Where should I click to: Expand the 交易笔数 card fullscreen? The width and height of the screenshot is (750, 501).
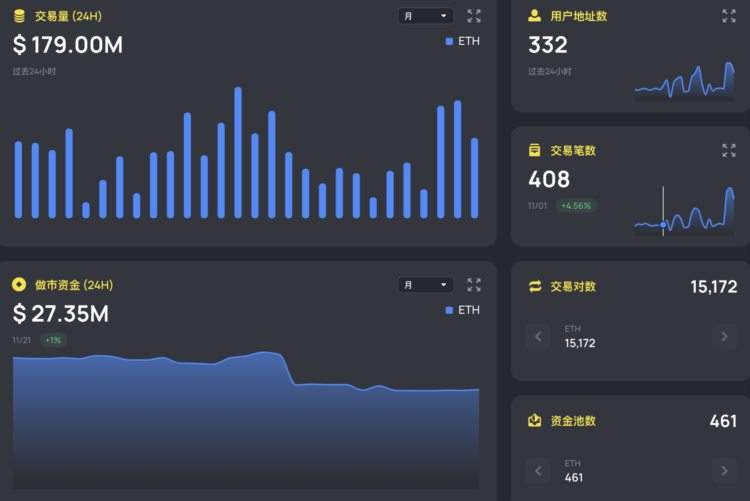tap(729, 150)
